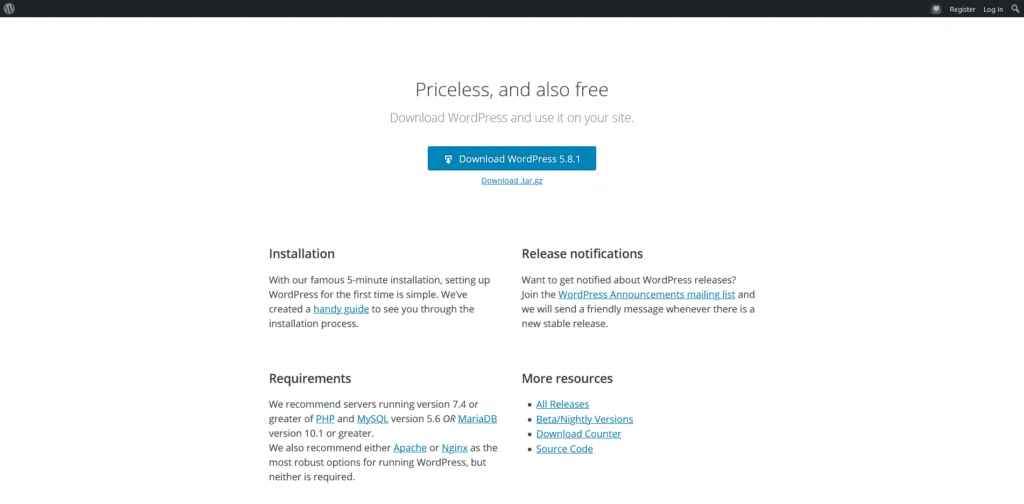Screen dimensions: 1024x504
Task: Open the Nginx link
Action: (x=455, y=448)
